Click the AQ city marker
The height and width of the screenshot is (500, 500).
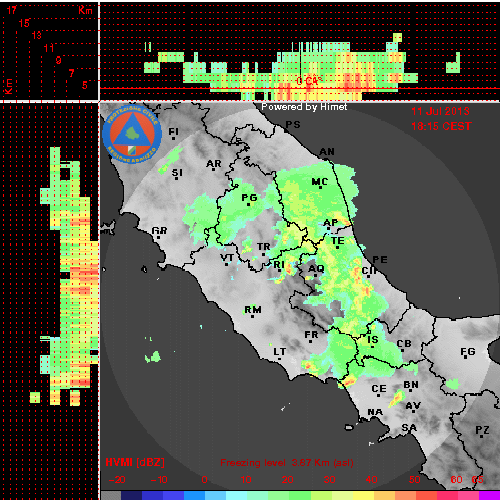316,275
